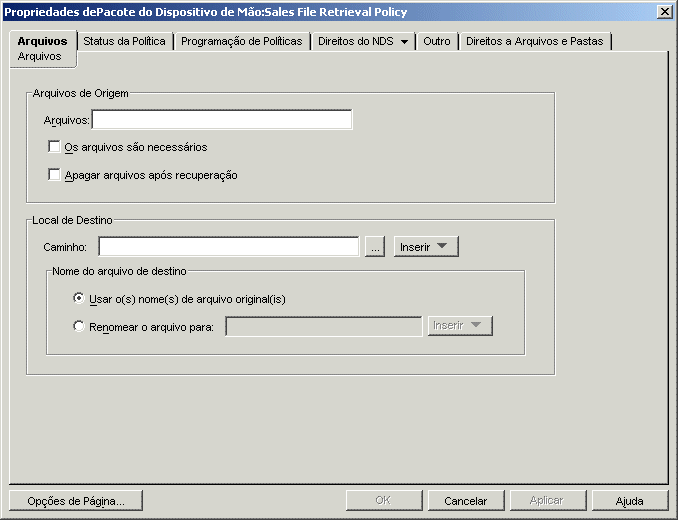Viewport: 678px width, 520px height.
Task: Click the Aplicar button
Action: click(548, 501)
